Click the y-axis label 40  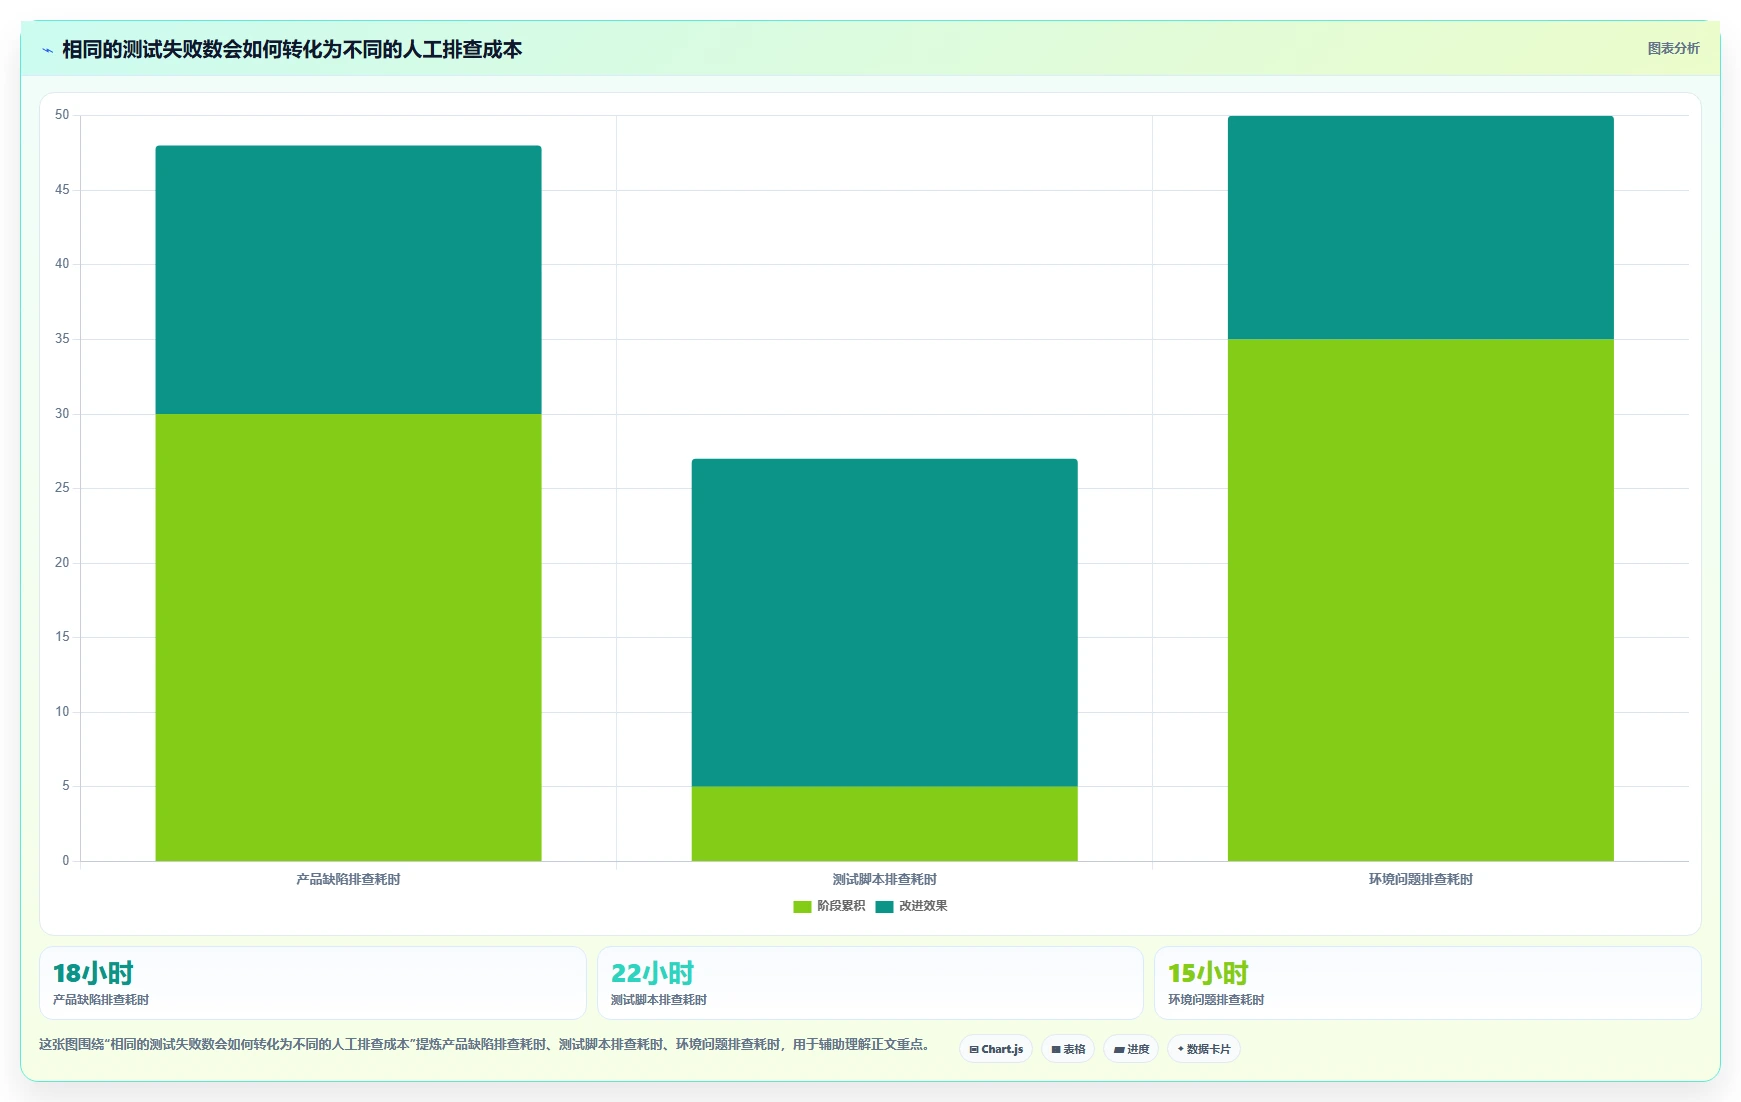62,264
